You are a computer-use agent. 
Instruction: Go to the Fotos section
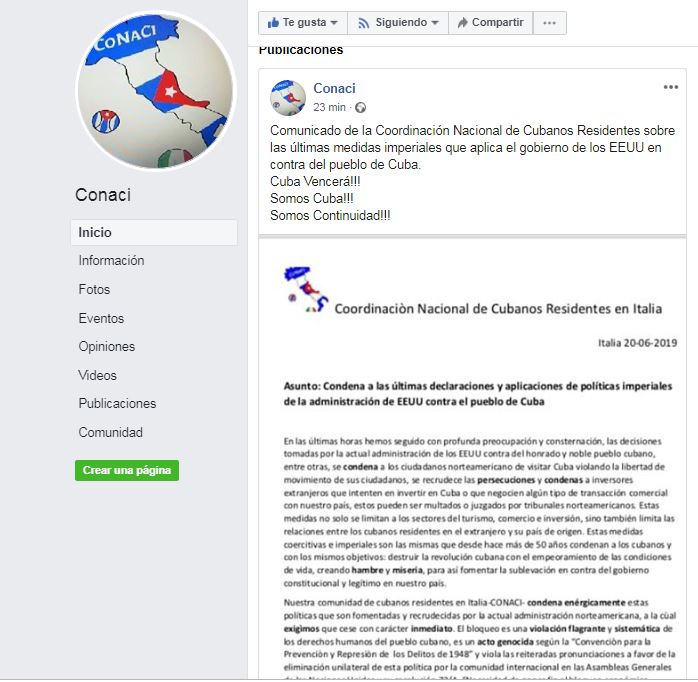94,289
